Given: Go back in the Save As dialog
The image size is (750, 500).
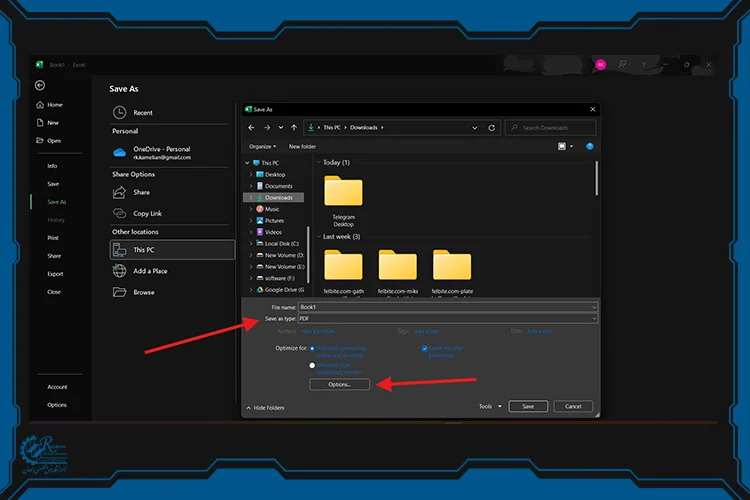Looking at the screenshot, I should [x=252, y=128].
